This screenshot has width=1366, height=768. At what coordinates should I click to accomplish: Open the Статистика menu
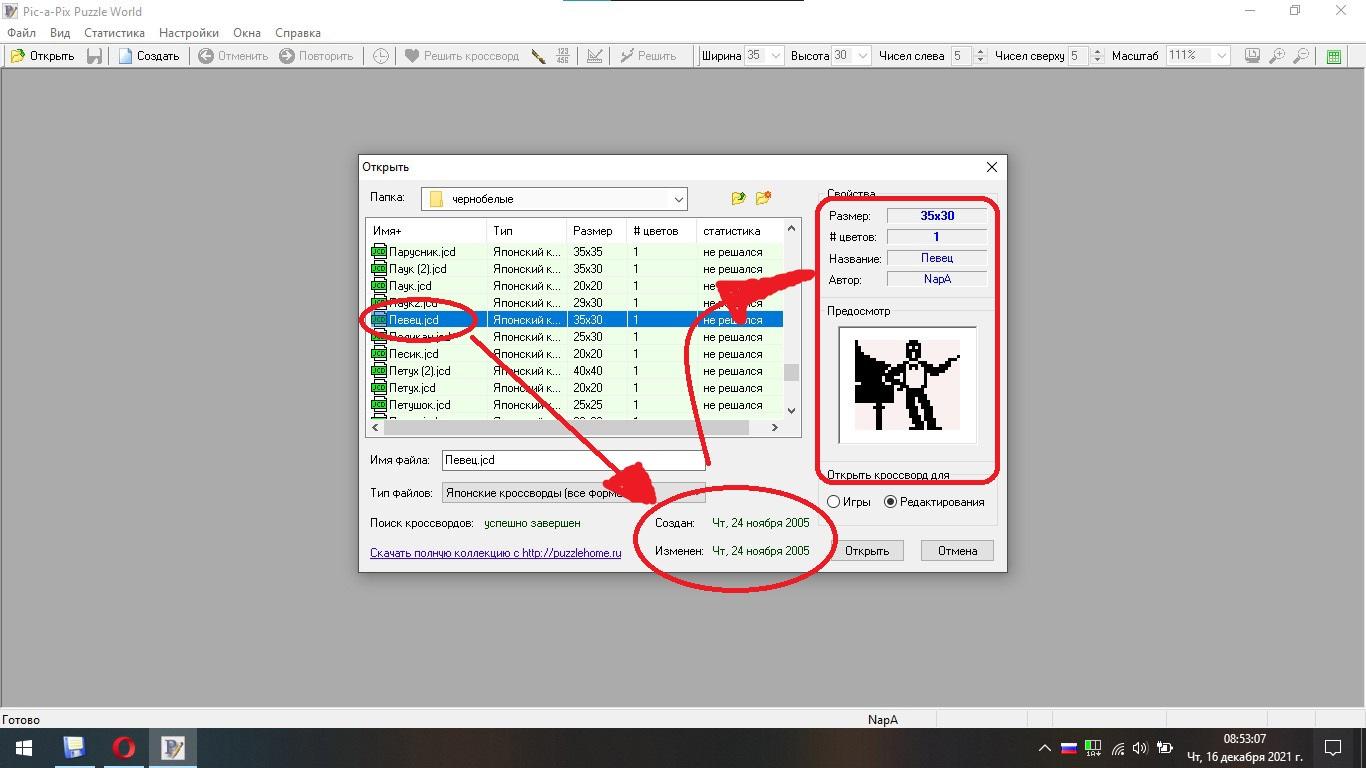coord(114,33)
